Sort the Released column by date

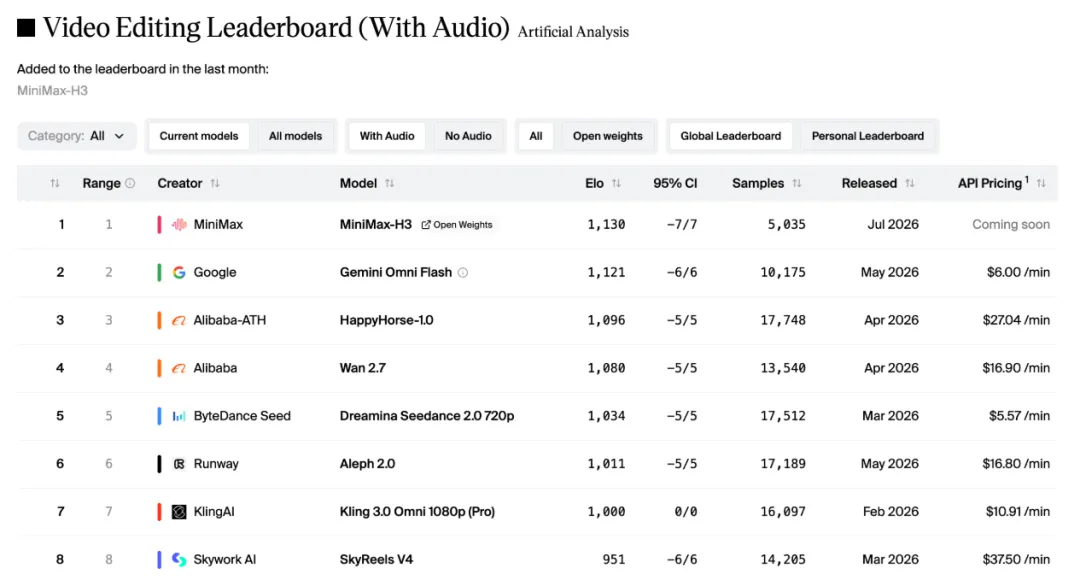point(910,183)
